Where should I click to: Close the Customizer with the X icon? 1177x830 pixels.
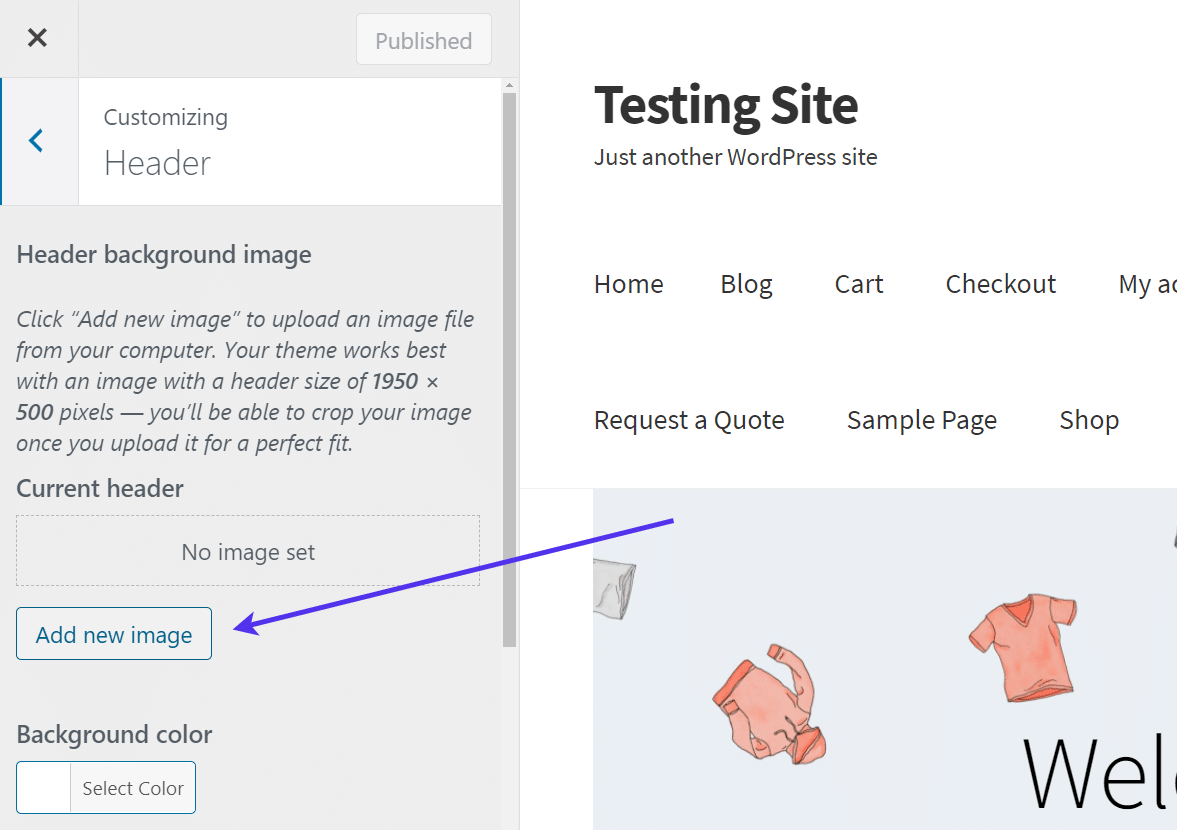[37, 38]
